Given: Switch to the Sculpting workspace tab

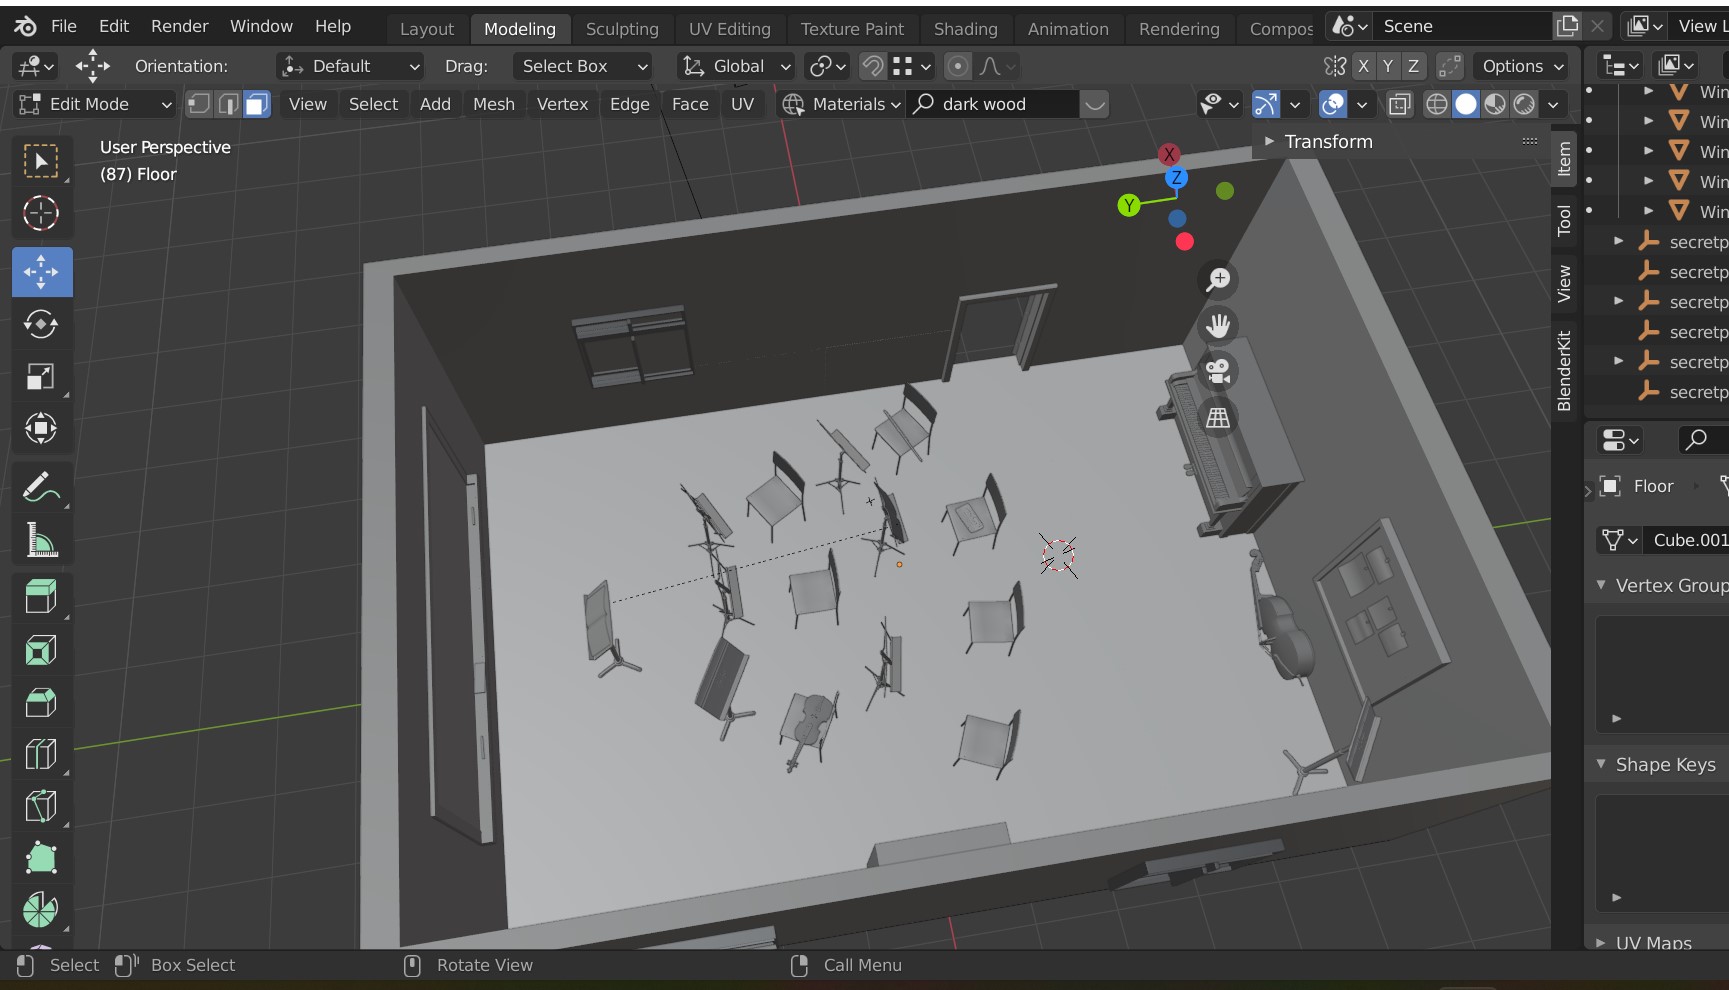Looking at the screenshot, I should 621,29.
